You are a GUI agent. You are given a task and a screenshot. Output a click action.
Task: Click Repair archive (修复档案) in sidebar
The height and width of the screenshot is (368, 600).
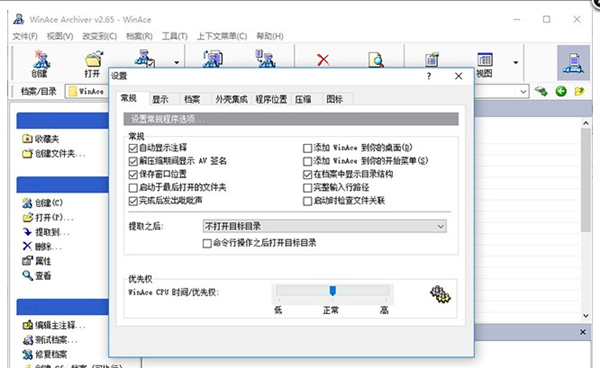tap(45, 354)
